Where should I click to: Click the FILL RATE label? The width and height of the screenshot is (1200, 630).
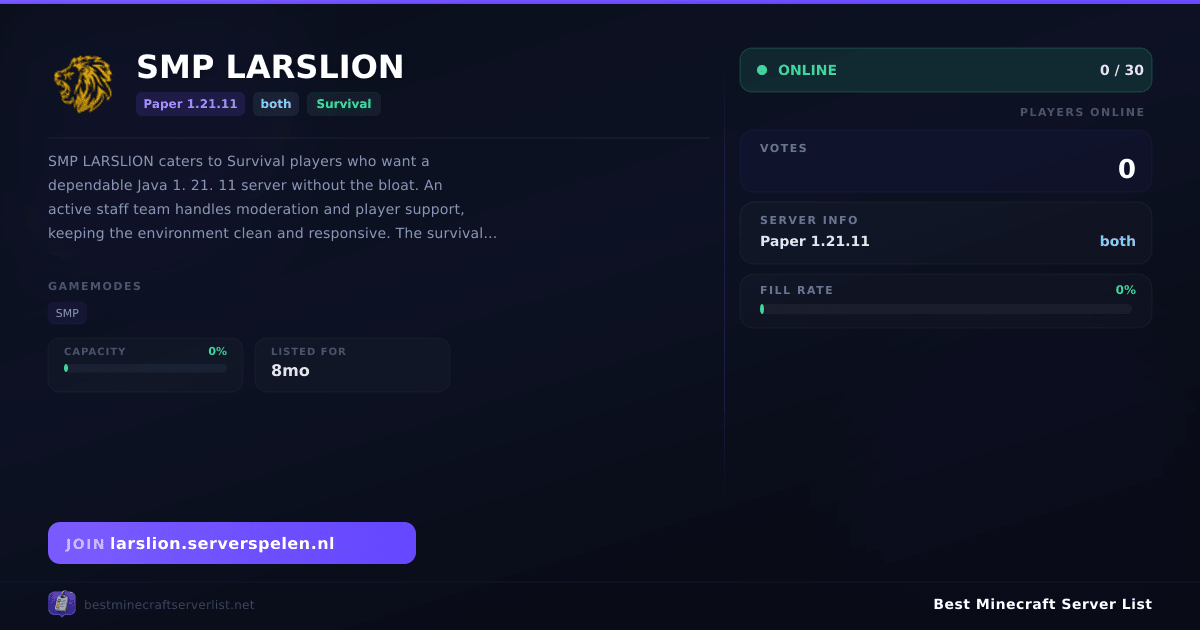coord(797,290)
